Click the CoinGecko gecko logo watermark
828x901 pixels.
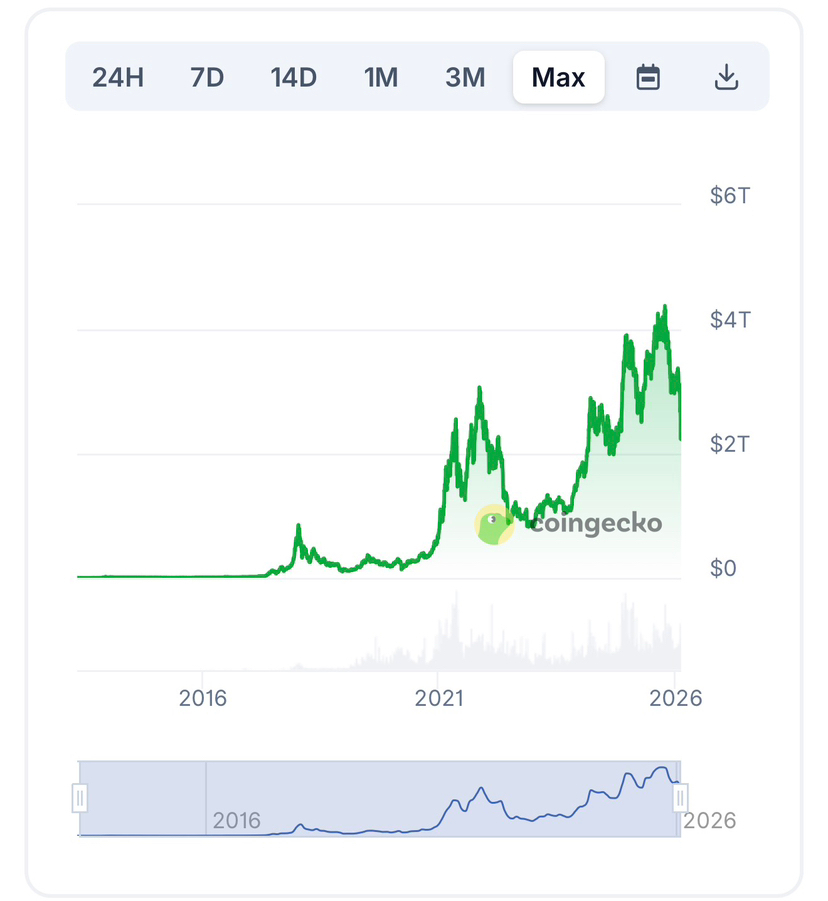494,524
